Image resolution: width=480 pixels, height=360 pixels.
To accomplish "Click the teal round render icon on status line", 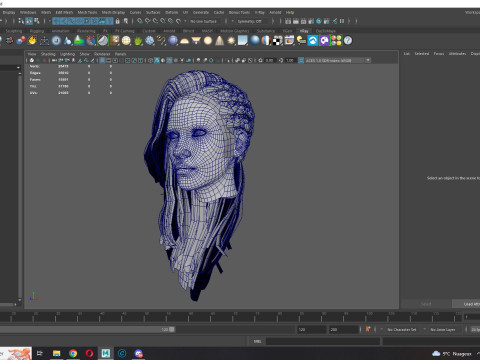I will click(x=319, y=21).
